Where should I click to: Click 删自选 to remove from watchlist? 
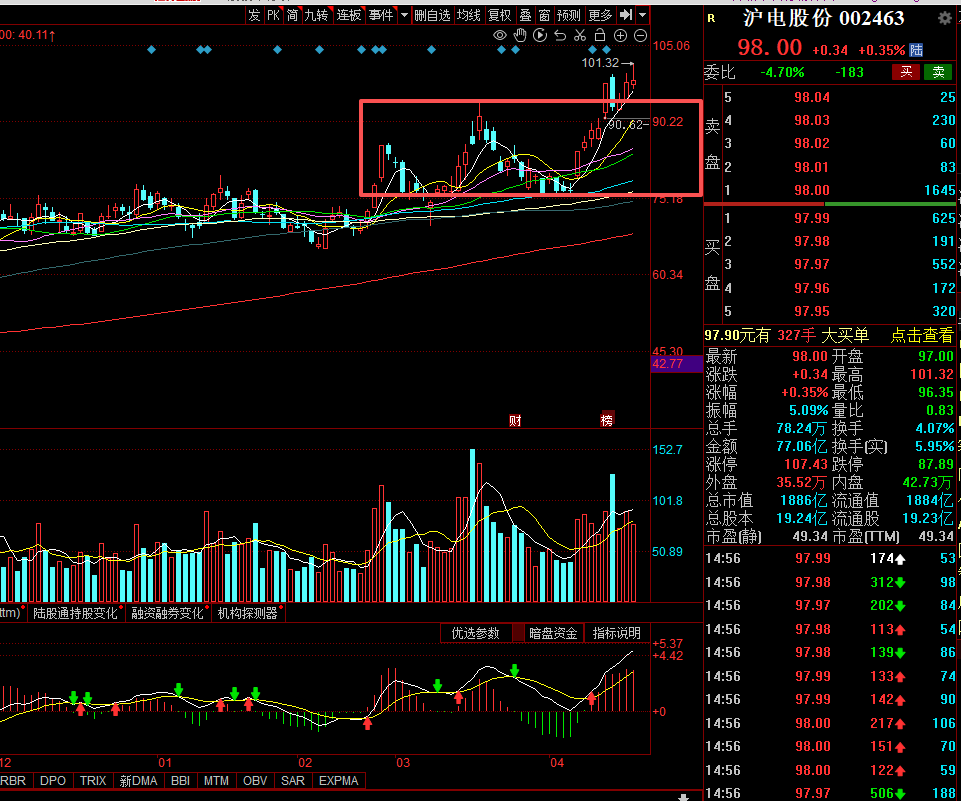[x=432, y=15]
